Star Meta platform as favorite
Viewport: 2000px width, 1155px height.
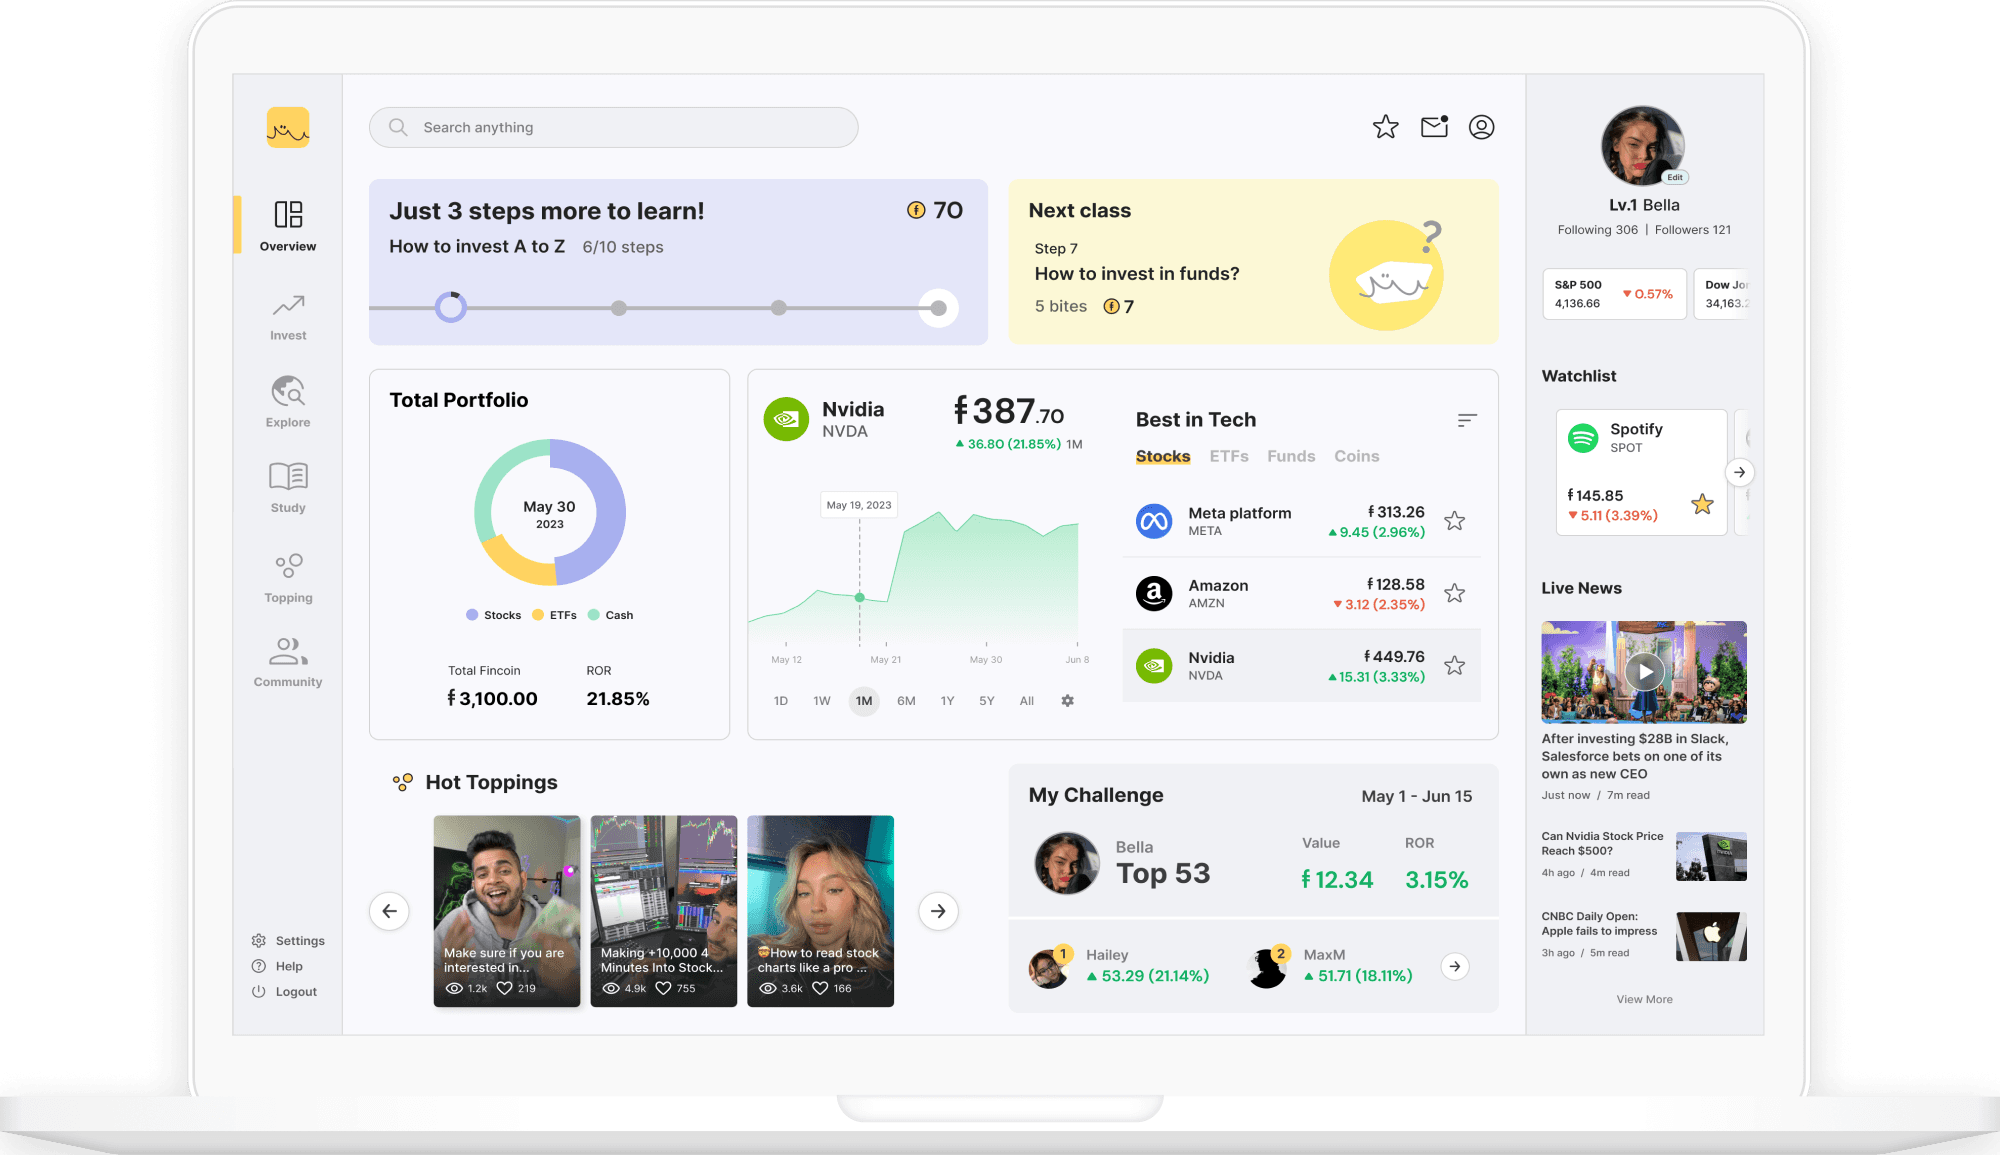coord(1454,521)
